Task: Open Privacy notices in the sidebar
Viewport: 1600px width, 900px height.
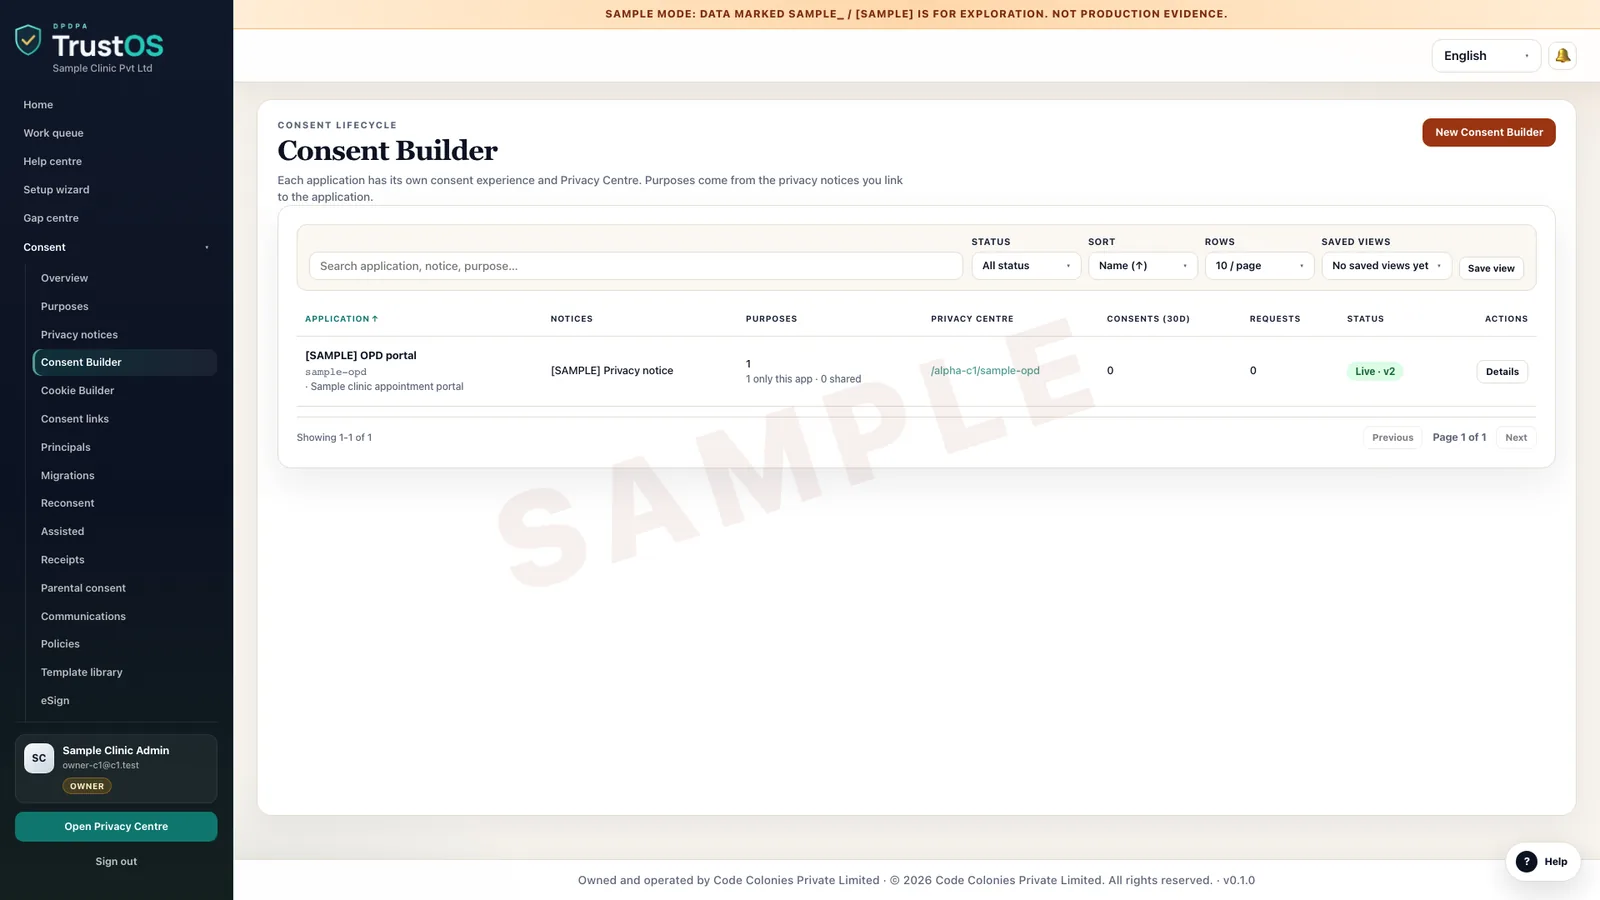Action: [79, 335]
